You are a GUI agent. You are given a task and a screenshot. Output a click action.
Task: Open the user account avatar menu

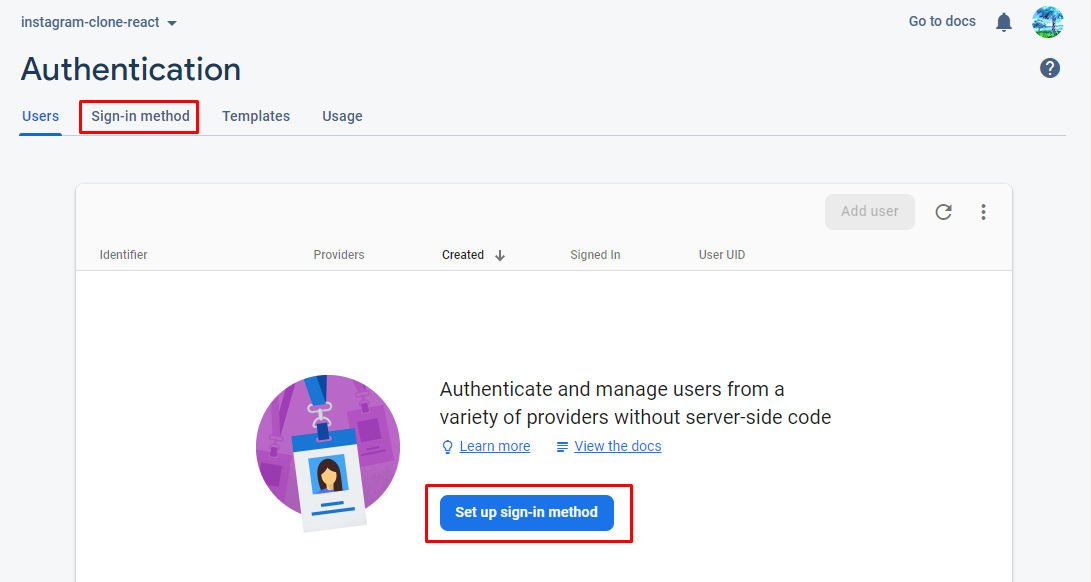[x=1047, y=22]
